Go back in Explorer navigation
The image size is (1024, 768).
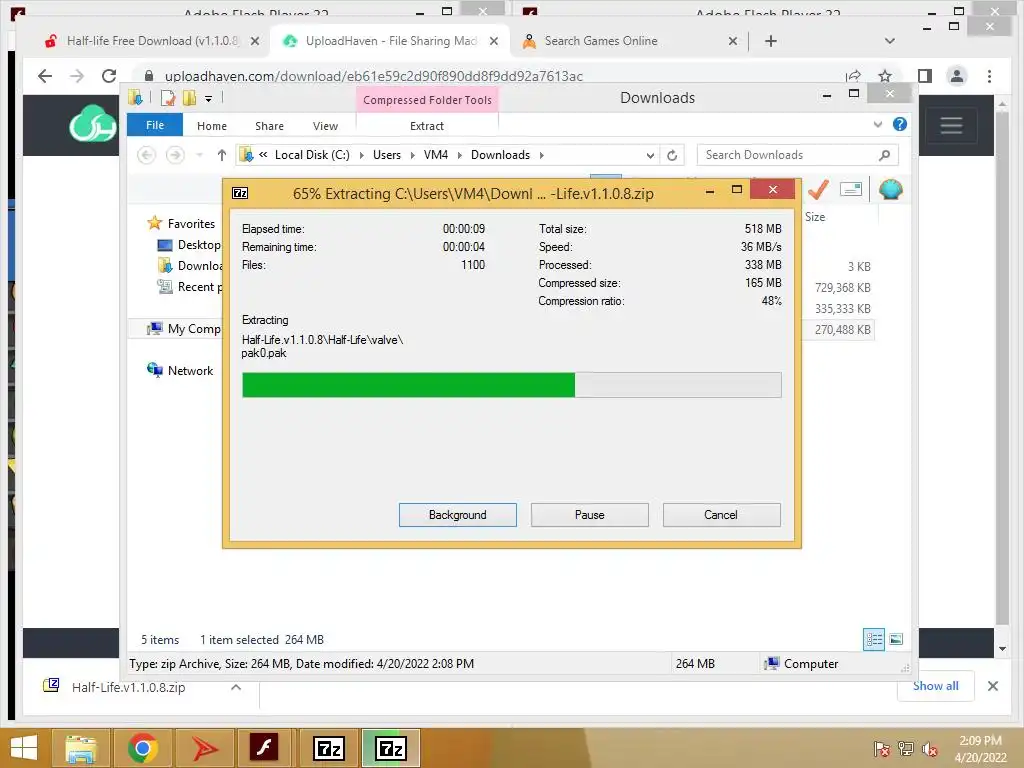coord(146,155)
